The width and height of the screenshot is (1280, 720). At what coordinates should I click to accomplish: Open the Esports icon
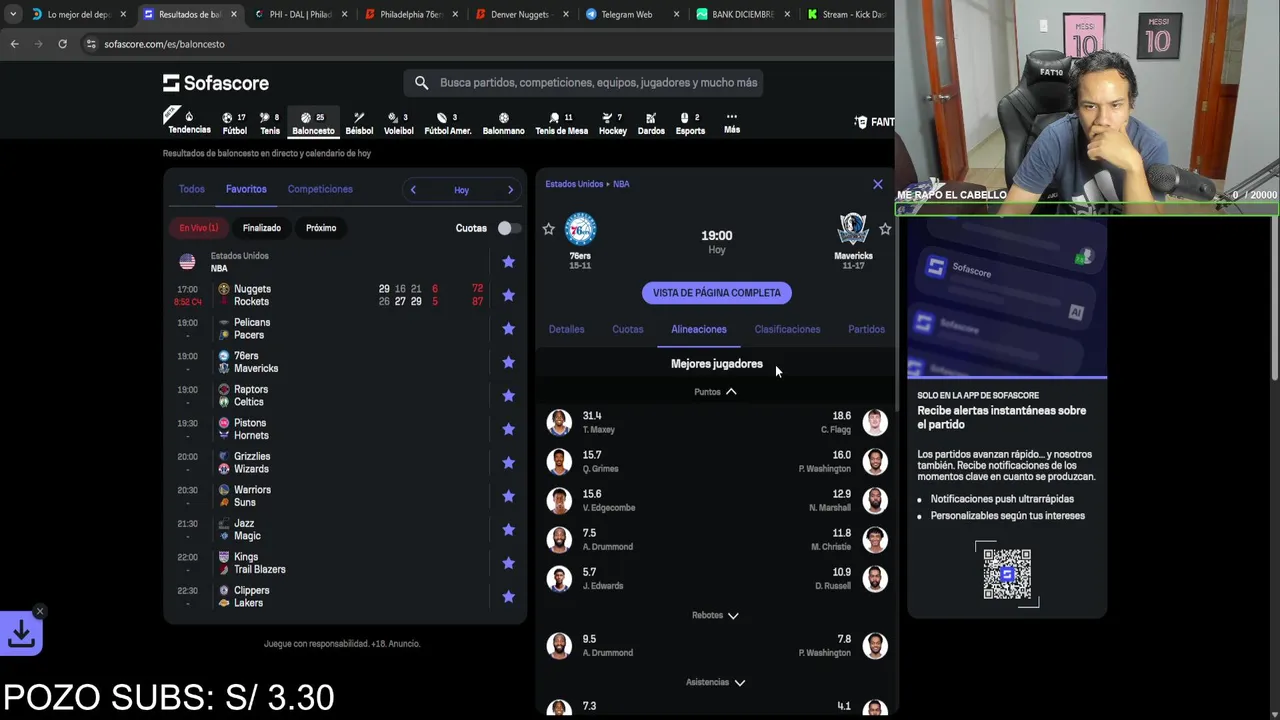click(690, 123)
